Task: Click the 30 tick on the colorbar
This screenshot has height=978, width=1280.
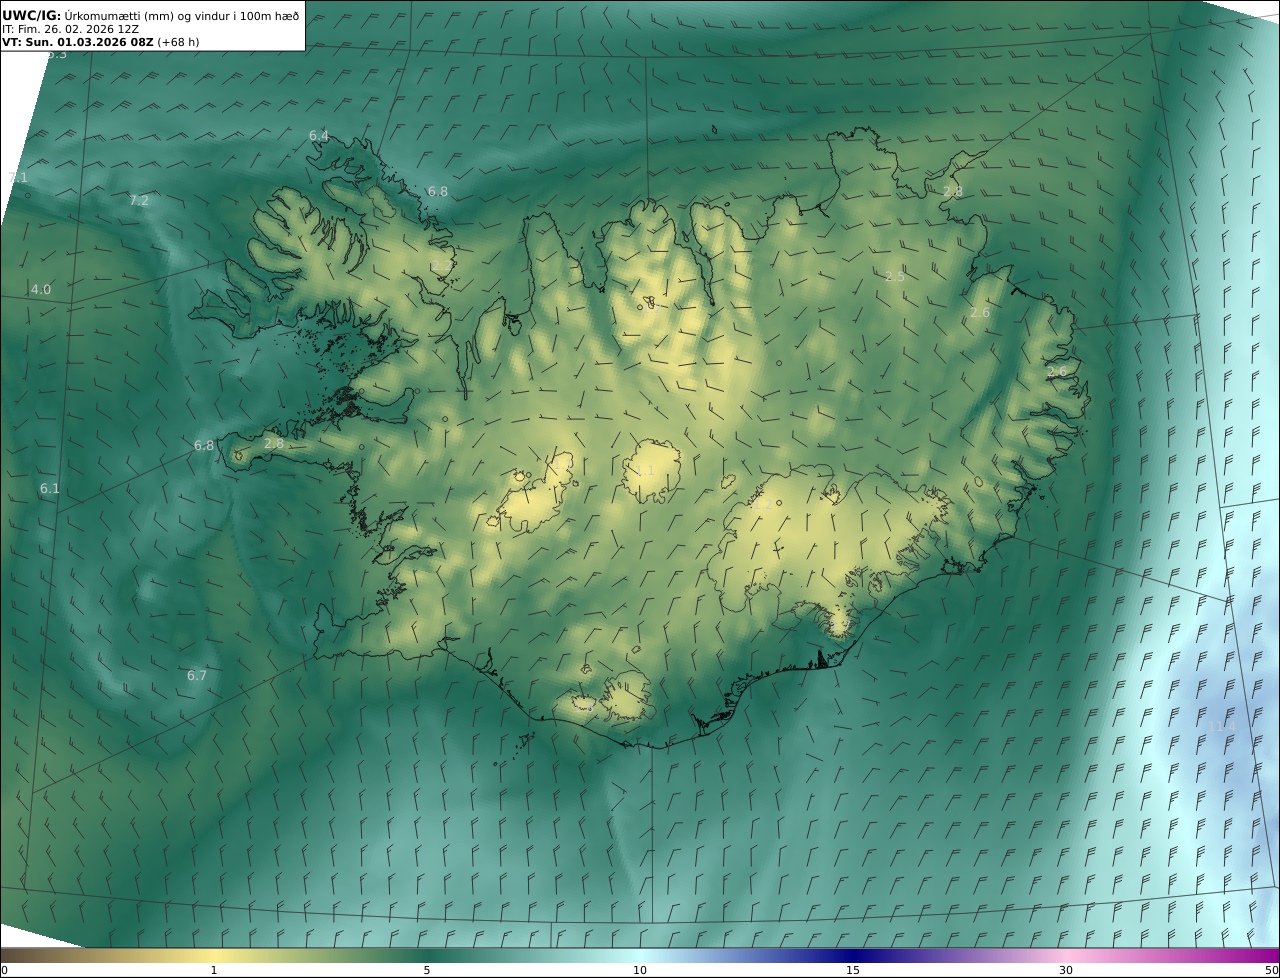Action: point(1066,970)
